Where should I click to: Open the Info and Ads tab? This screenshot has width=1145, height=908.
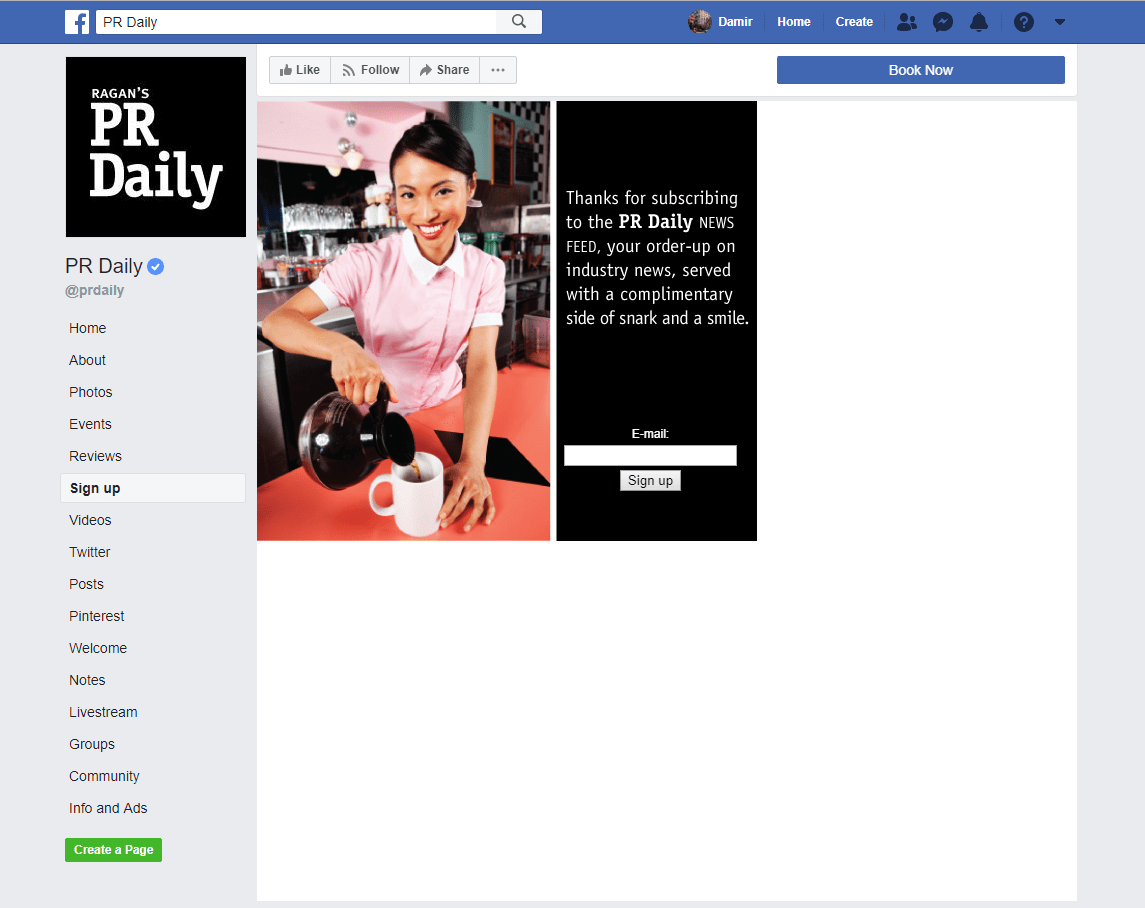click(108, 809)
